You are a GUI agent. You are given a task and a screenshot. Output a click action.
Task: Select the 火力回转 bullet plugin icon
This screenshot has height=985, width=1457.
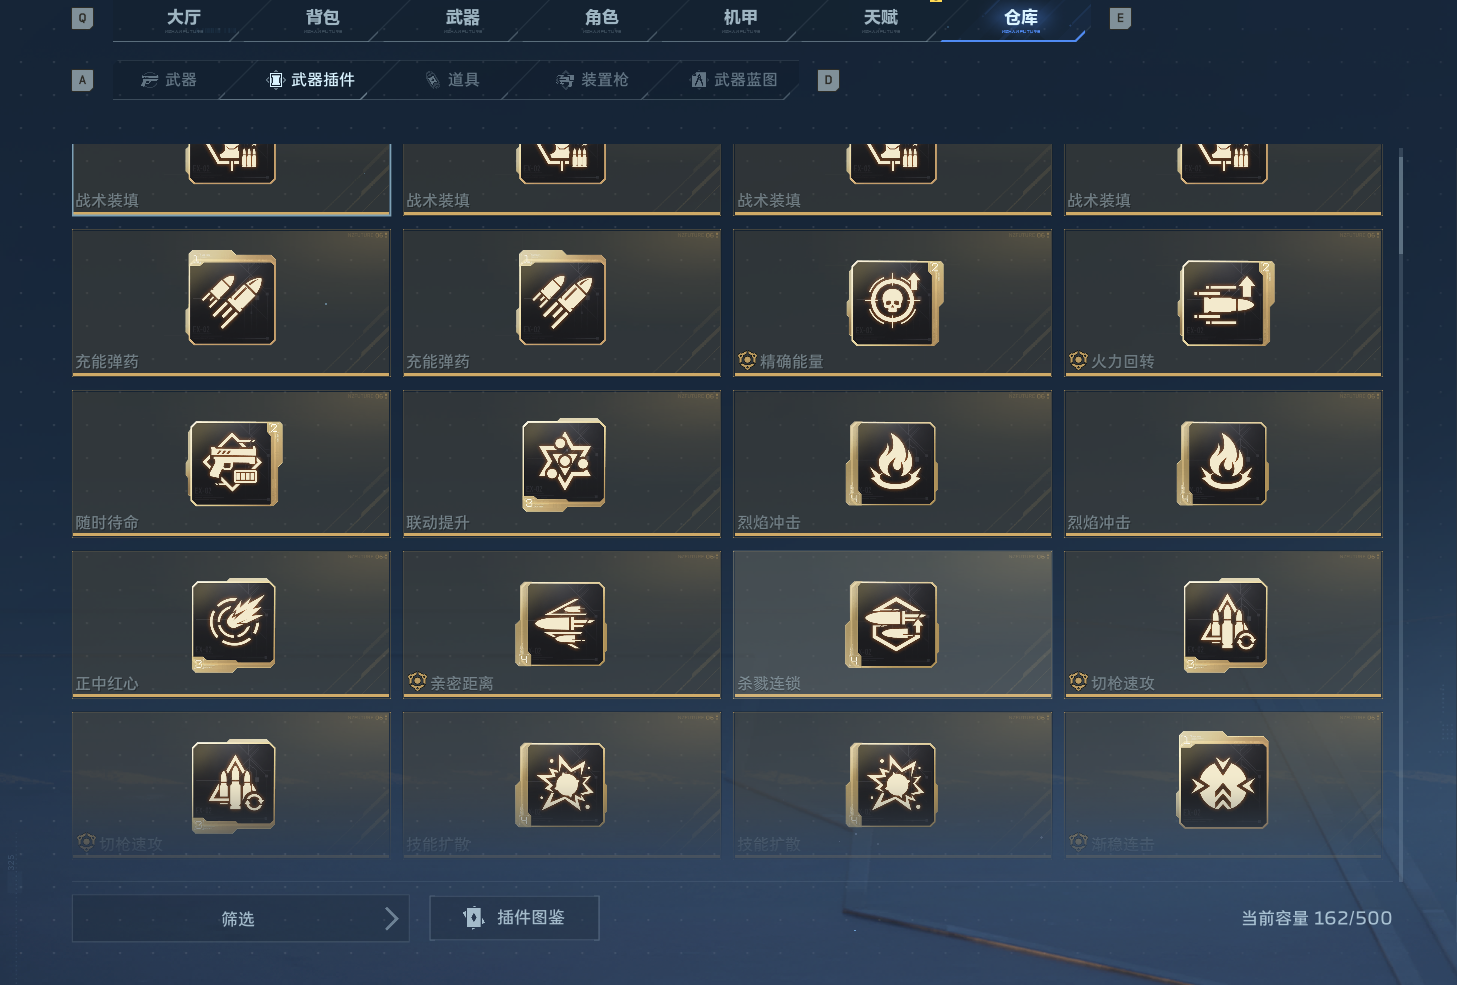point(1224,302)
